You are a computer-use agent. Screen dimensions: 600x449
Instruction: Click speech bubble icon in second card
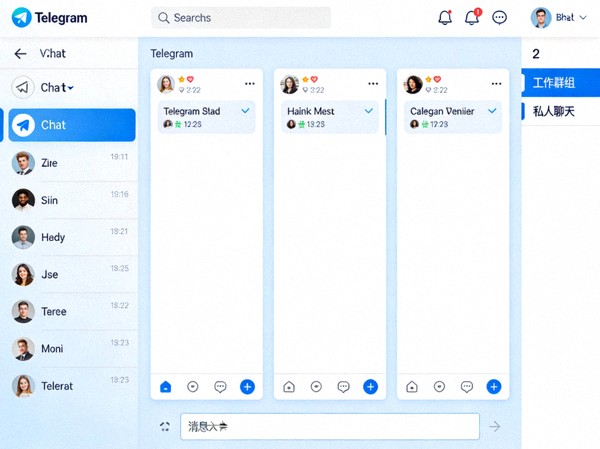(x=344, y=387)
